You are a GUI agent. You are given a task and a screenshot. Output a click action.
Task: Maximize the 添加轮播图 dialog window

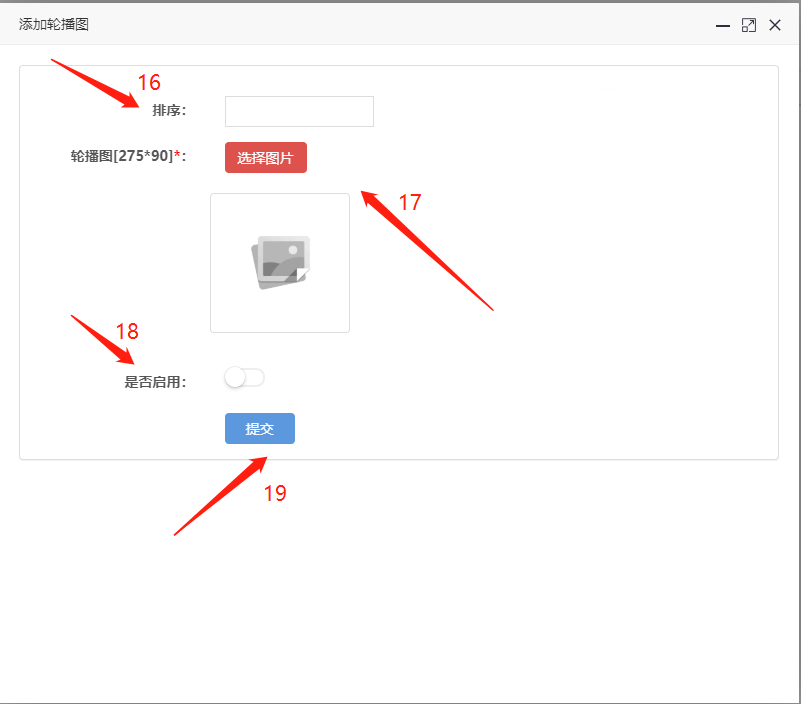click(x=748, y=25)
